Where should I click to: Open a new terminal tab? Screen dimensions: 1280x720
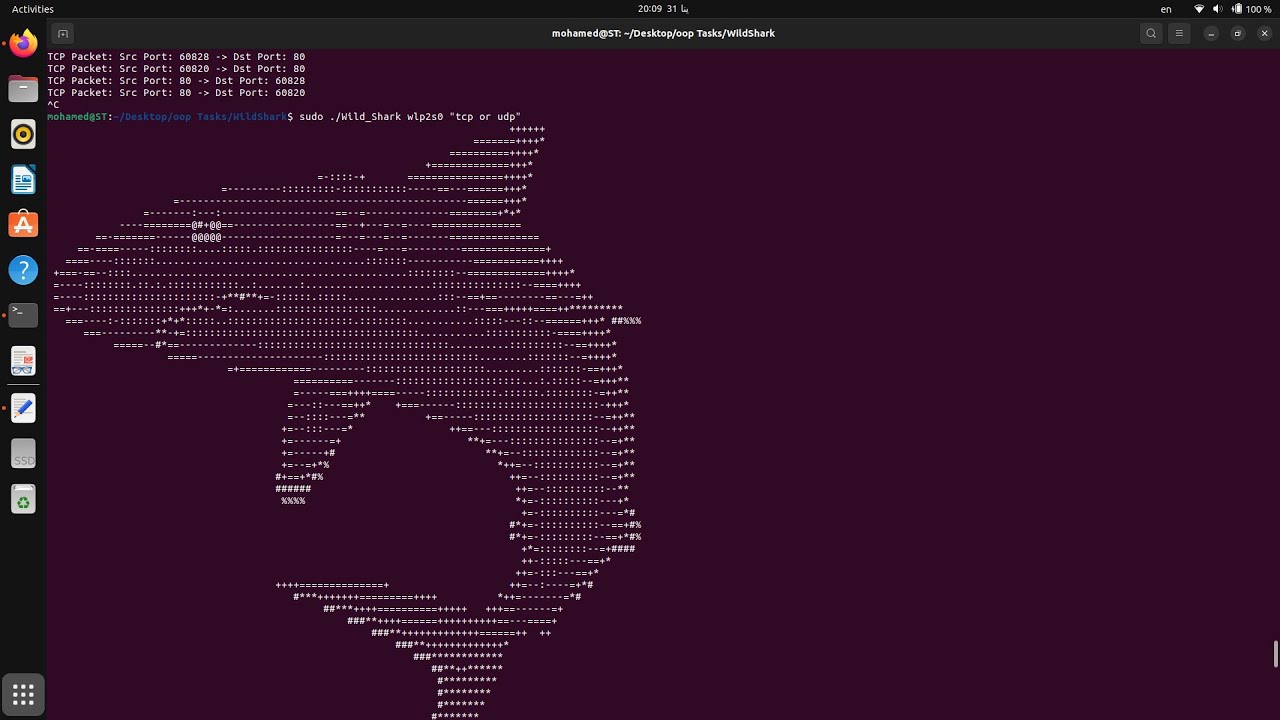pyautogui.click(x=62, y=33)
